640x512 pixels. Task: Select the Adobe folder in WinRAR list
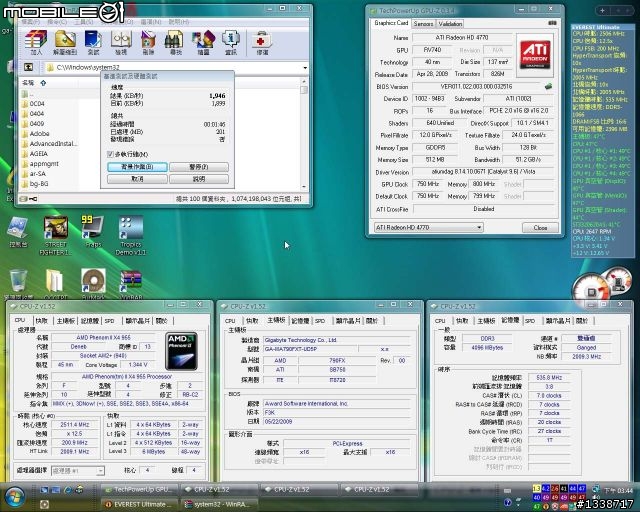click(39, 134)
